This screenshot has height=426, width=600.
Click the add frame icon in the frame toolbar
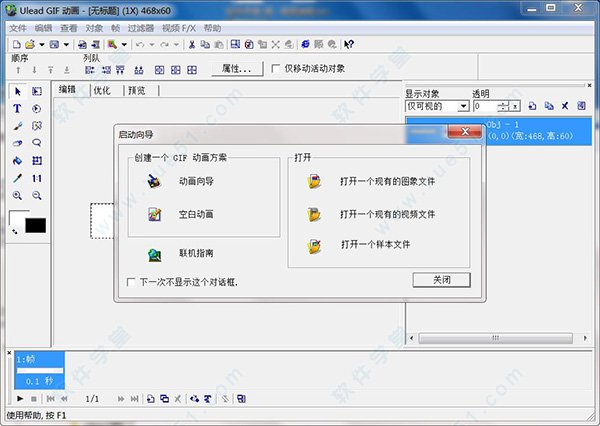tap(150, 399)
